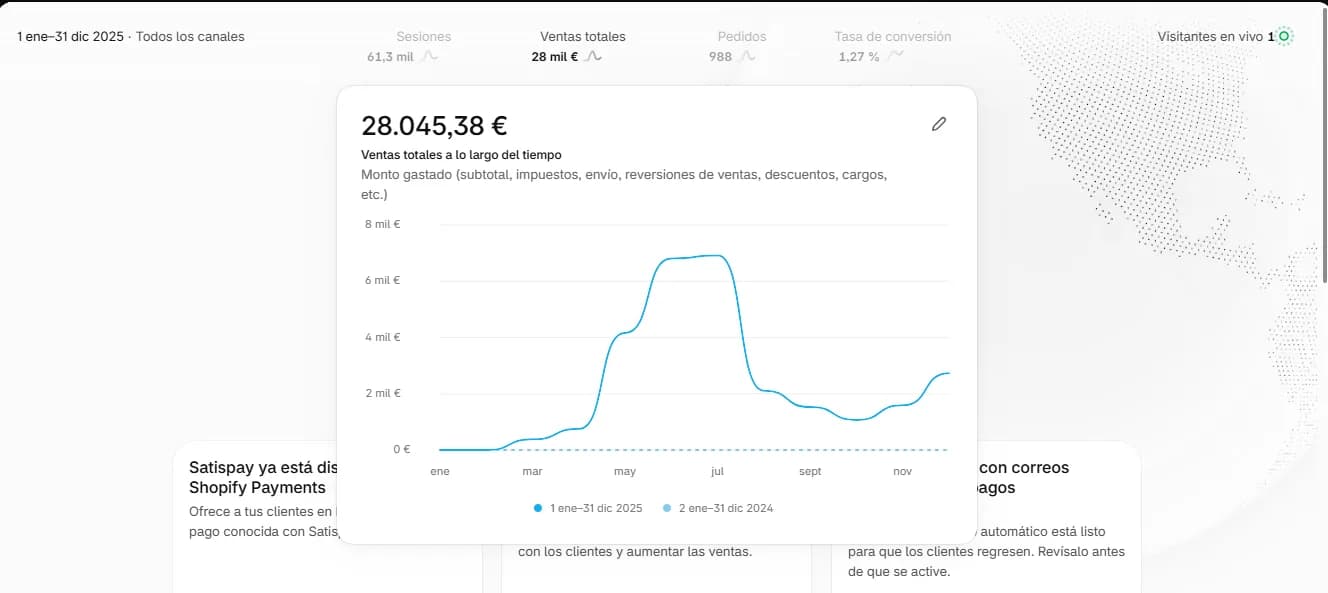The width and height of the screenshot is (1328, 593).
Task: Click the green live visitors indicator
Action: click(1285, 36)
